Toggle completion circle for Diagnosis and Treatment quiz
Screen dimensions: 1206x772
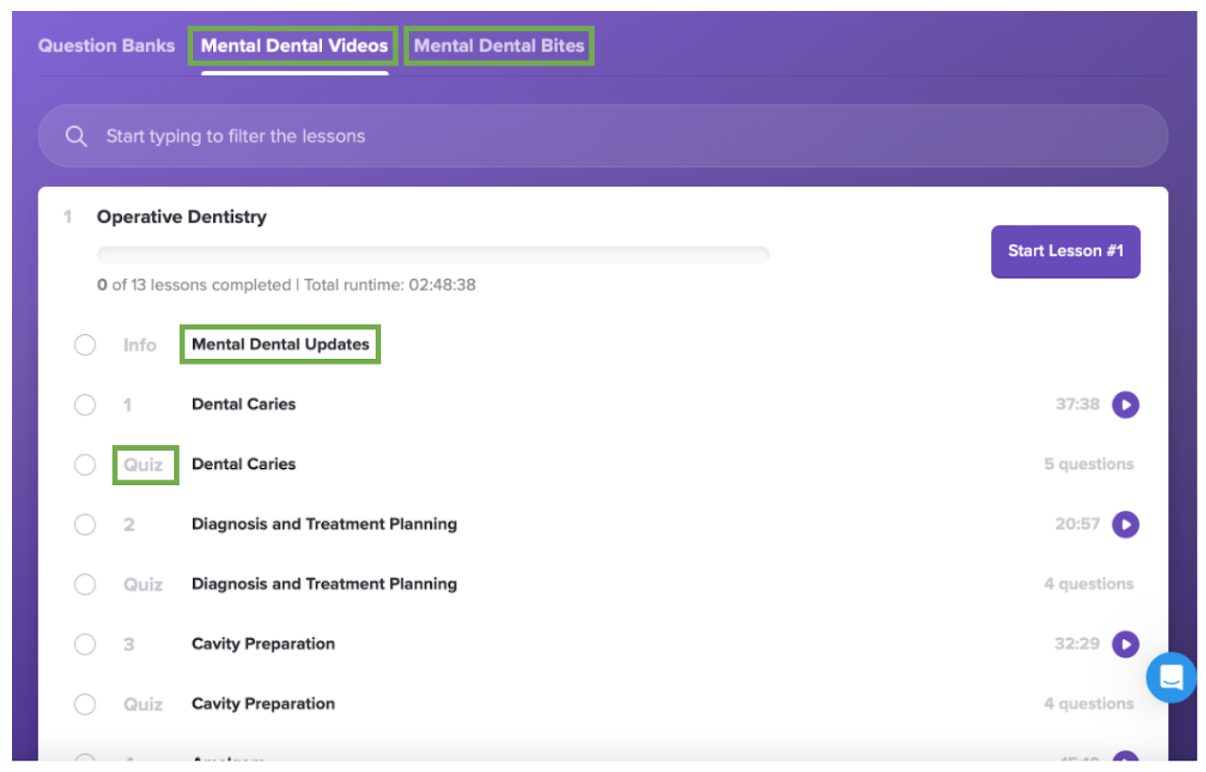(x=85, y=584)
